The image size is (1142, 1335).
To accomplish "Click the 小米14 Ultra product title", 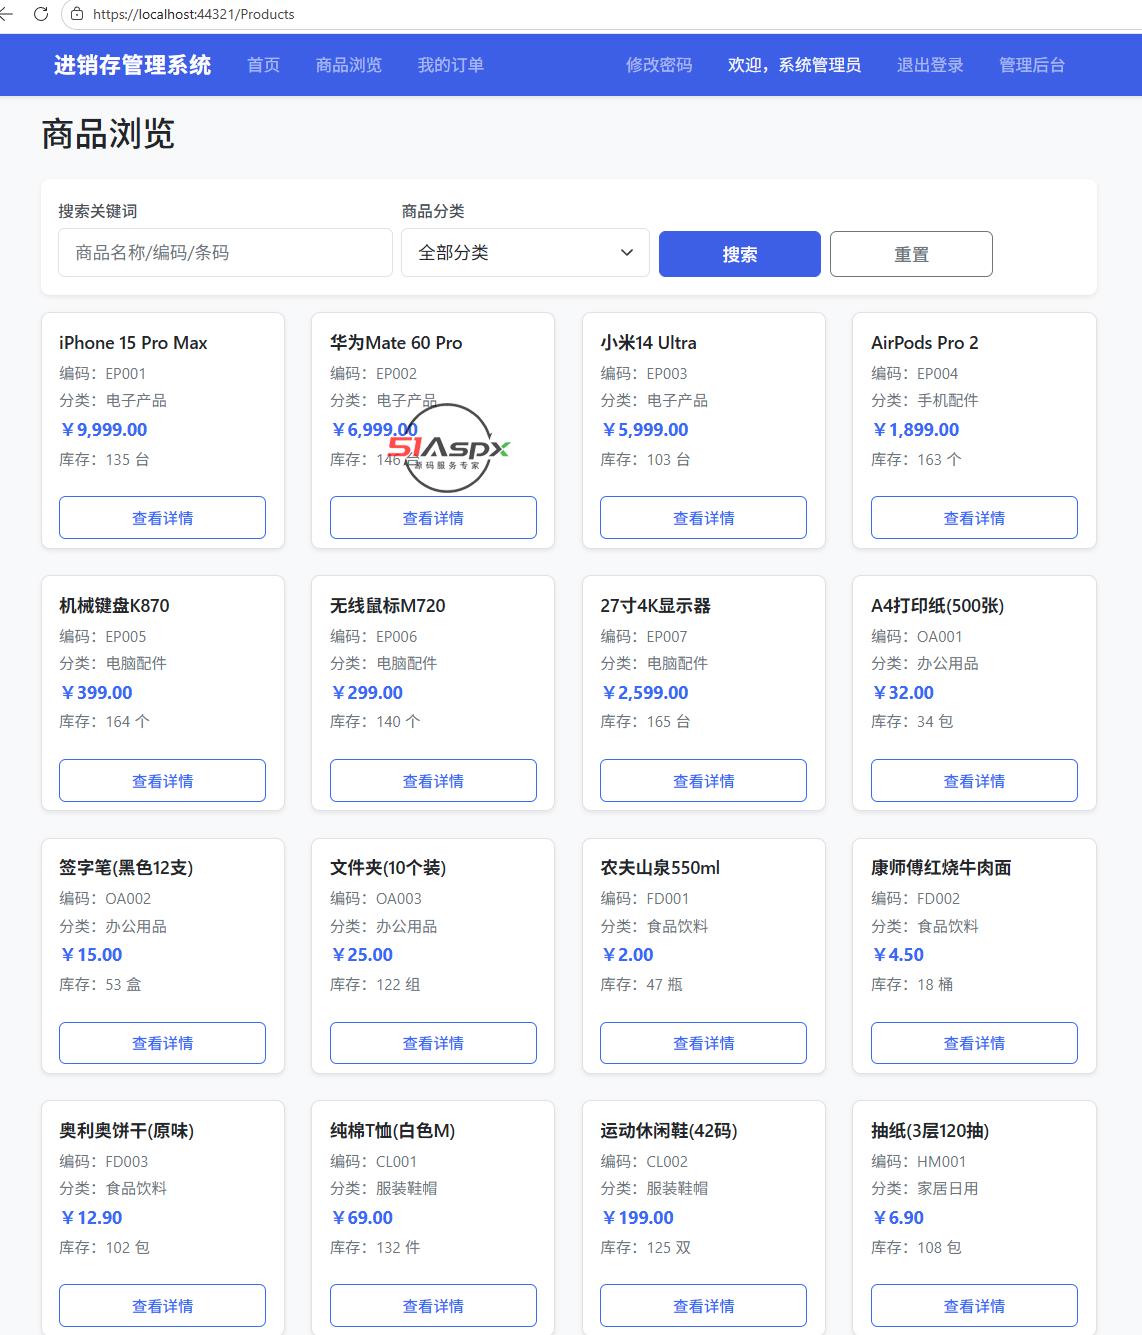I will tap(648, 343).
